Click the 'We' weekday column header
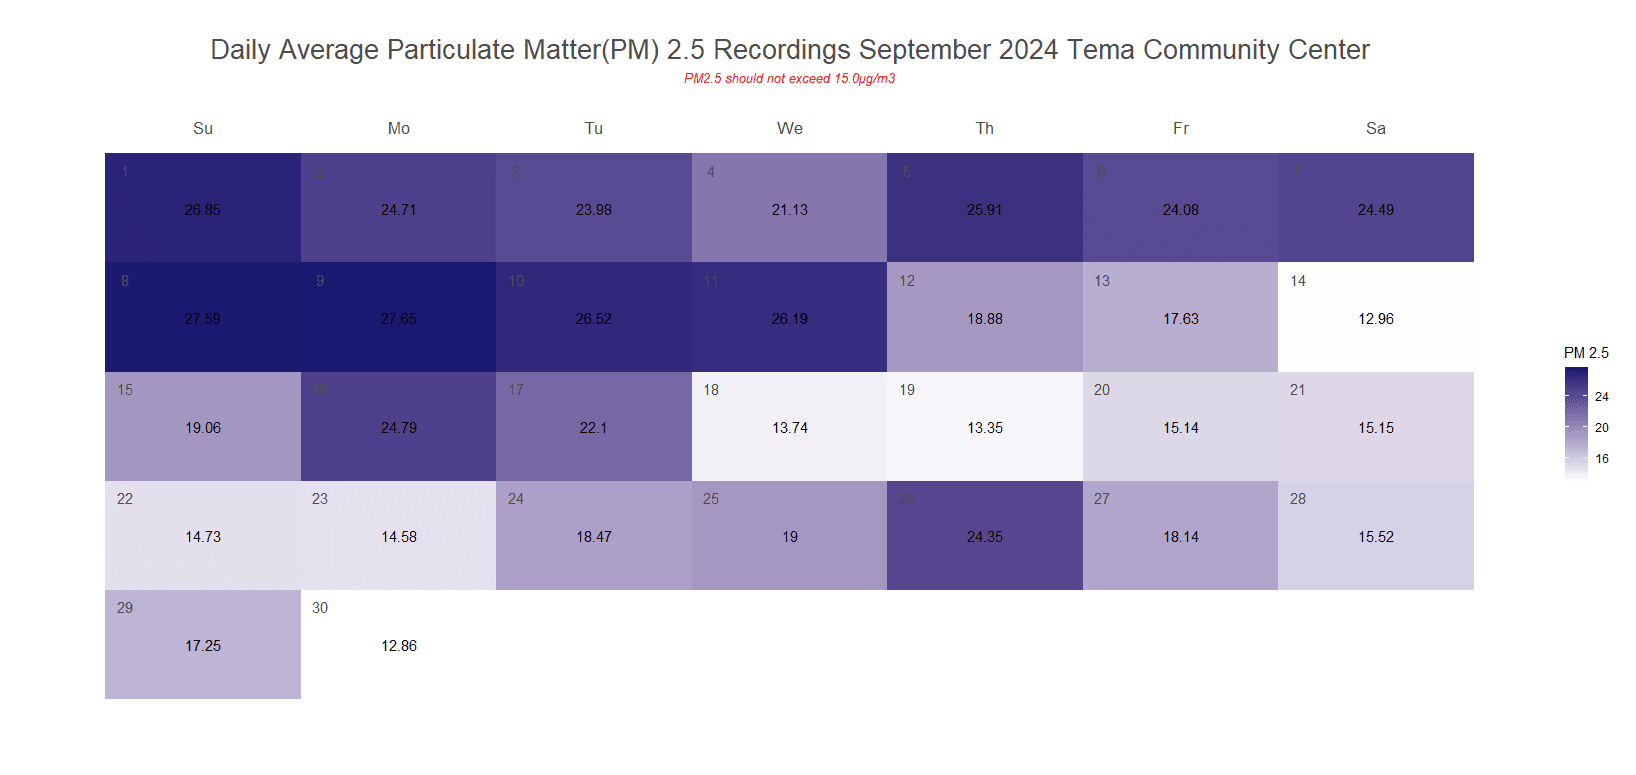Image resolution: width=1636 pixels, height=775 pixels. 789,128
